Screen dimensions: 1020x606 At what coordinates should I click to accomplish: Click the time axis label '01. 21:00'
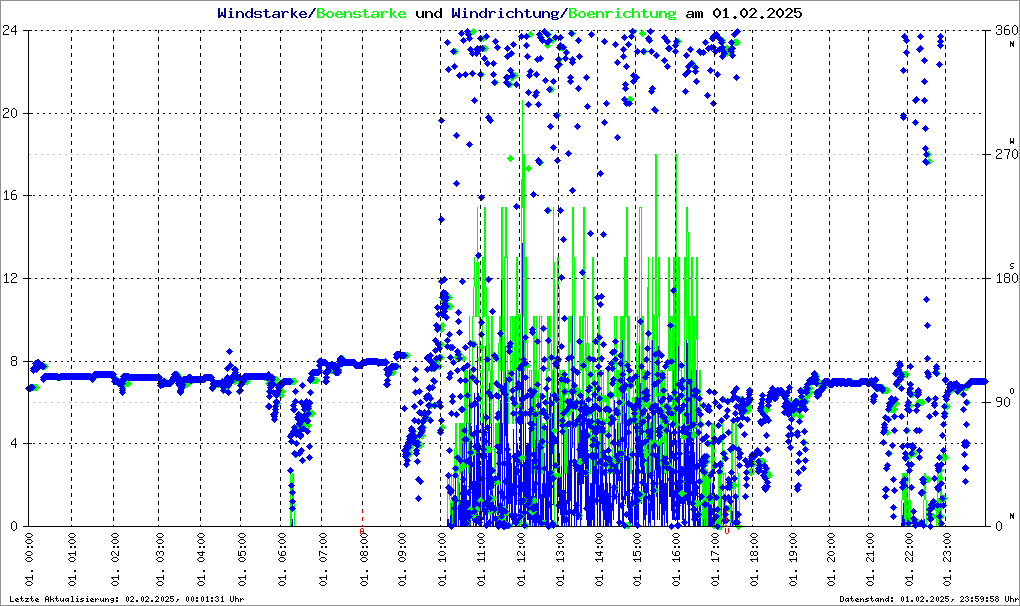[x=870, y=559]
